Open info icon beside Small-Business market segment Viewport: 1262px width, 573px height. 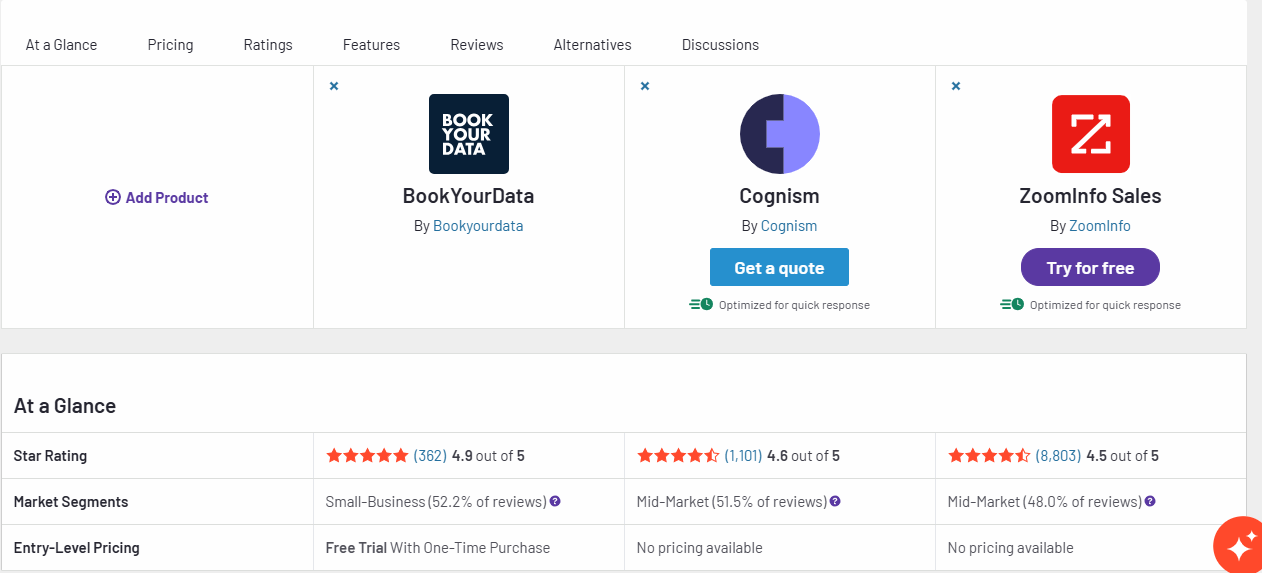[x=555, y=501]
